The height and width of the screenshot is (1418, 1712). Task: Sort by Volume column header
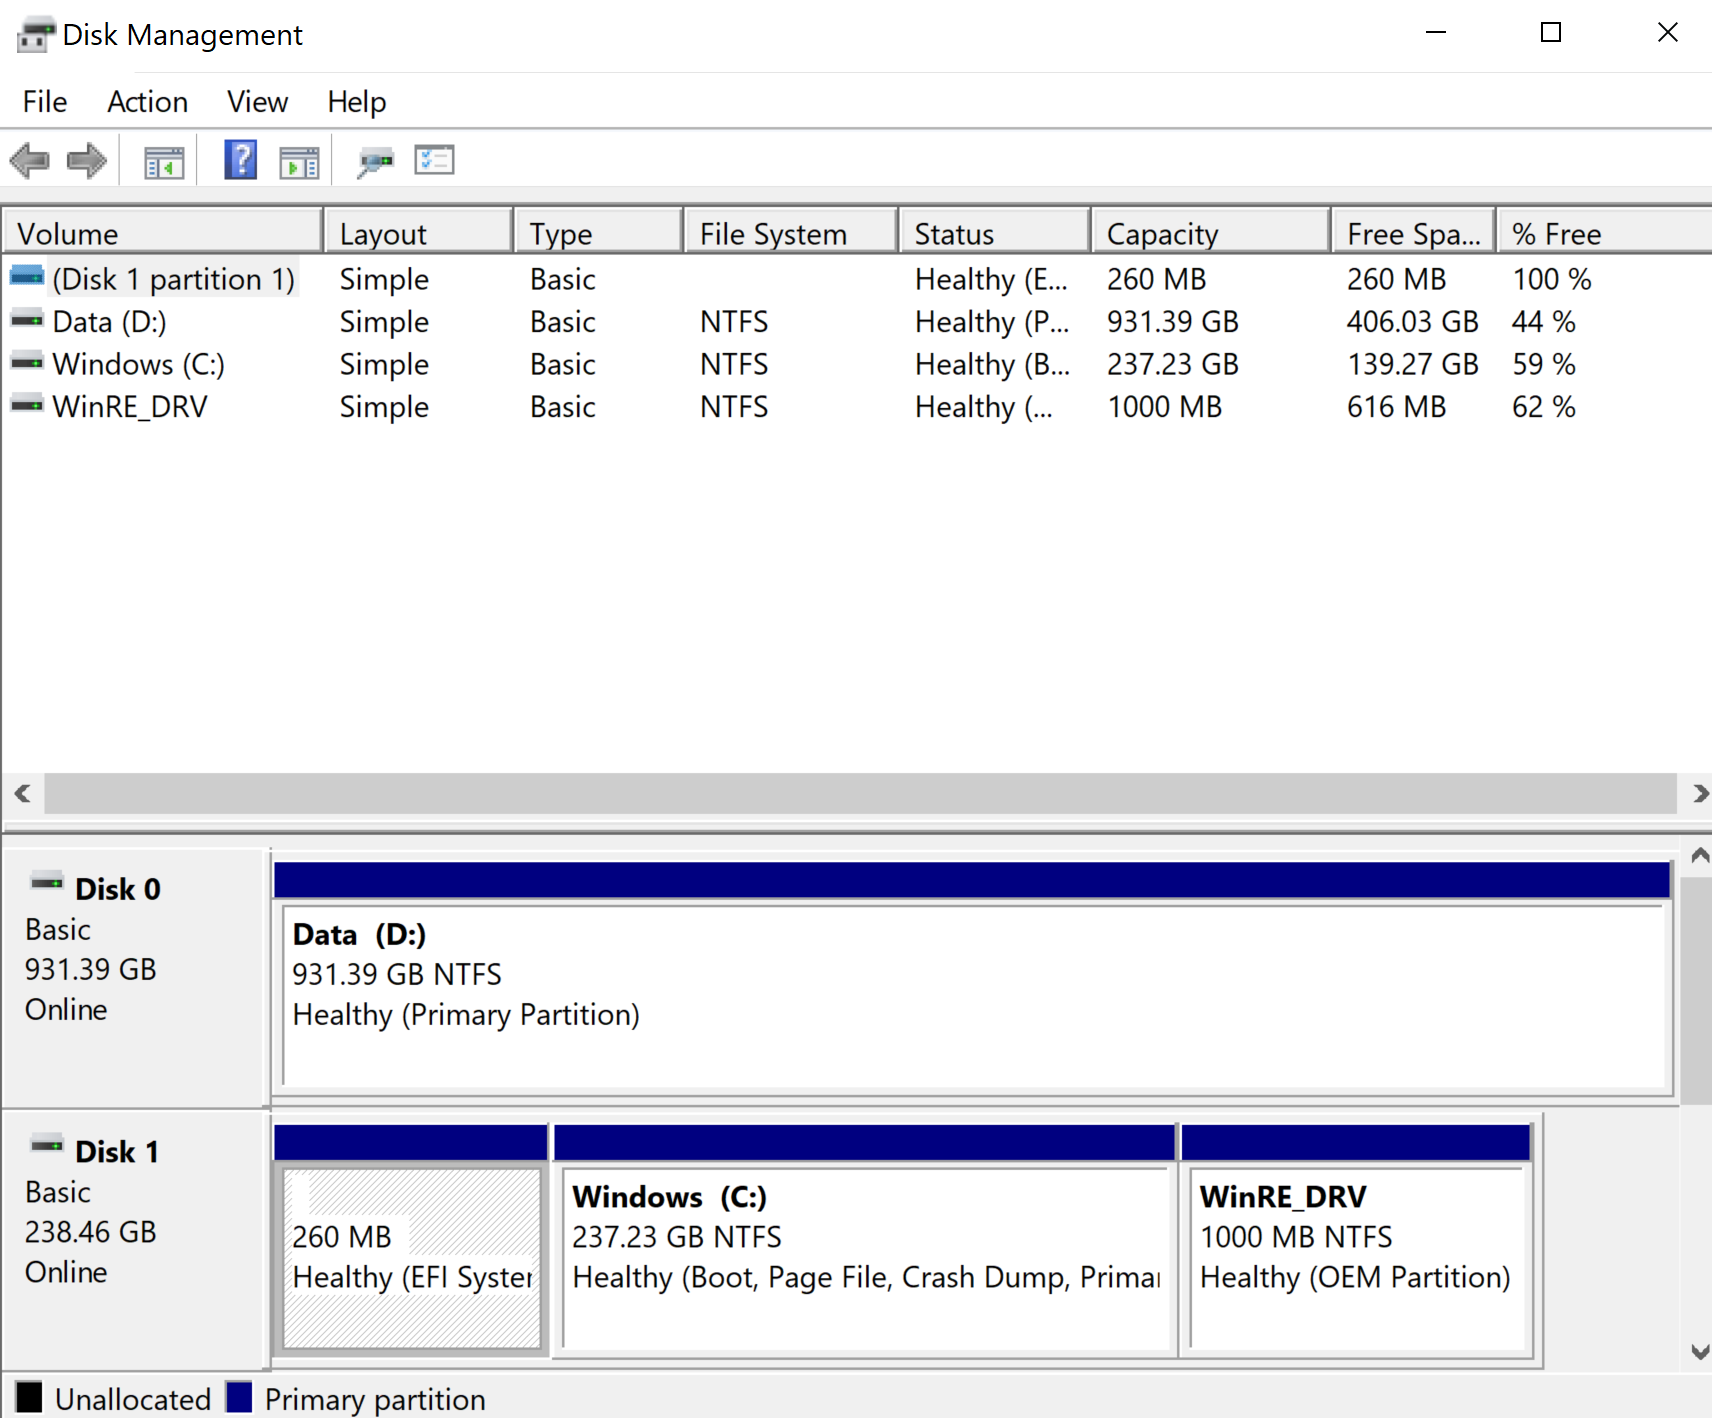click(x=162, y=234)
